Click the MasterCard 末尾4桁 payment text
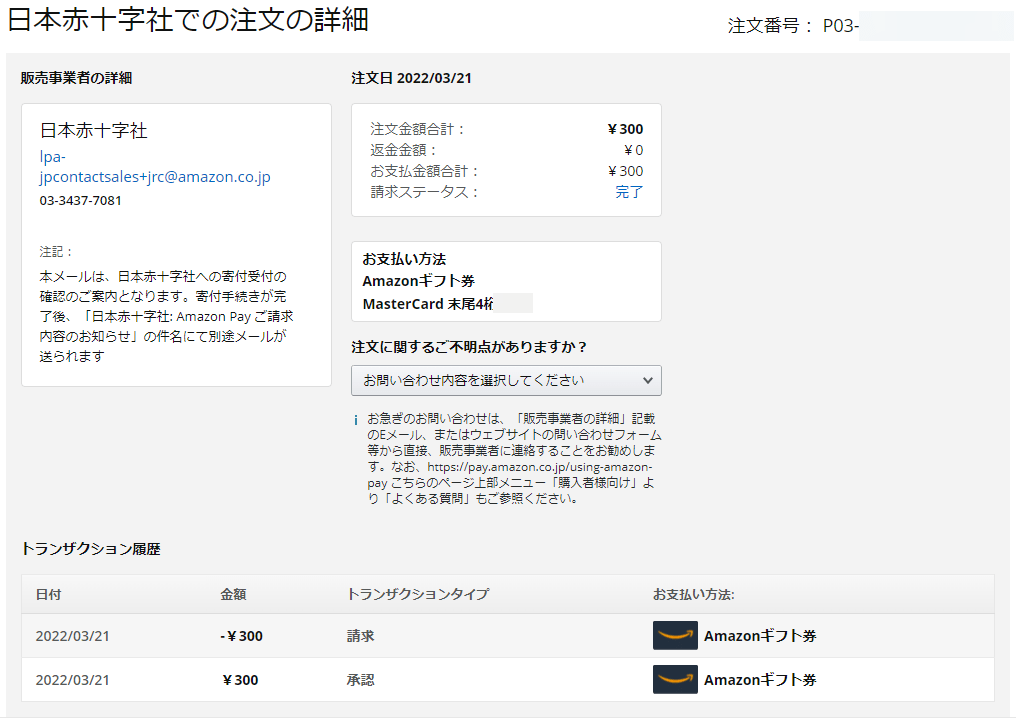This screenshot has height=721, width=1016. click(x=428, y=304)
